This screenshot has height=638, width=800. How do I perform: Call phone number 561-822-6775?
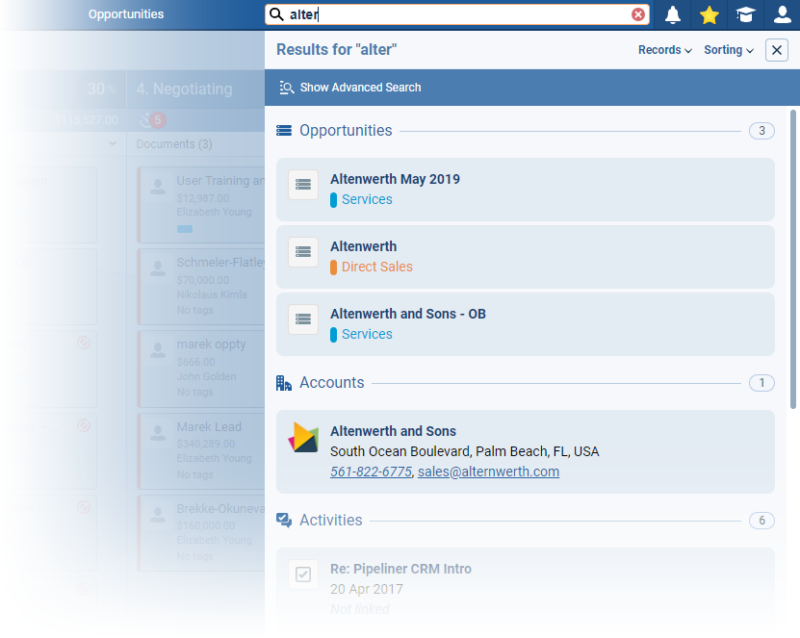(370, 472)
